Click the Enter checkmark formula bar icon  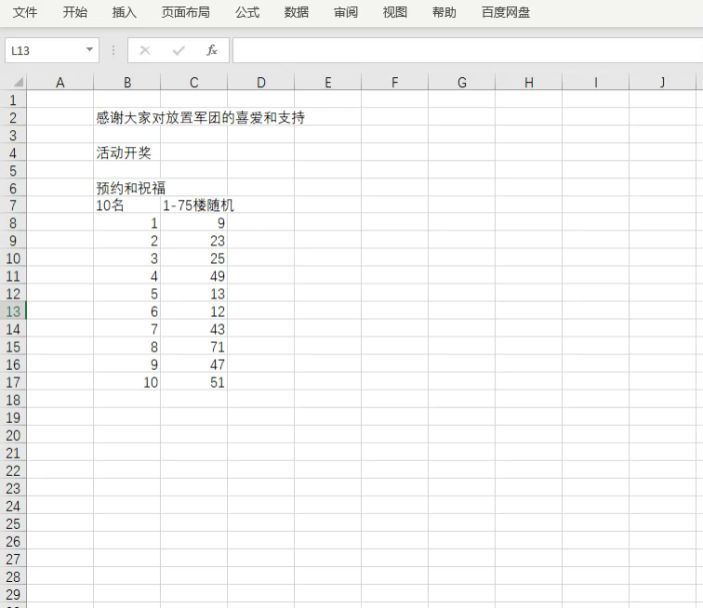click(x=178, y=50)
